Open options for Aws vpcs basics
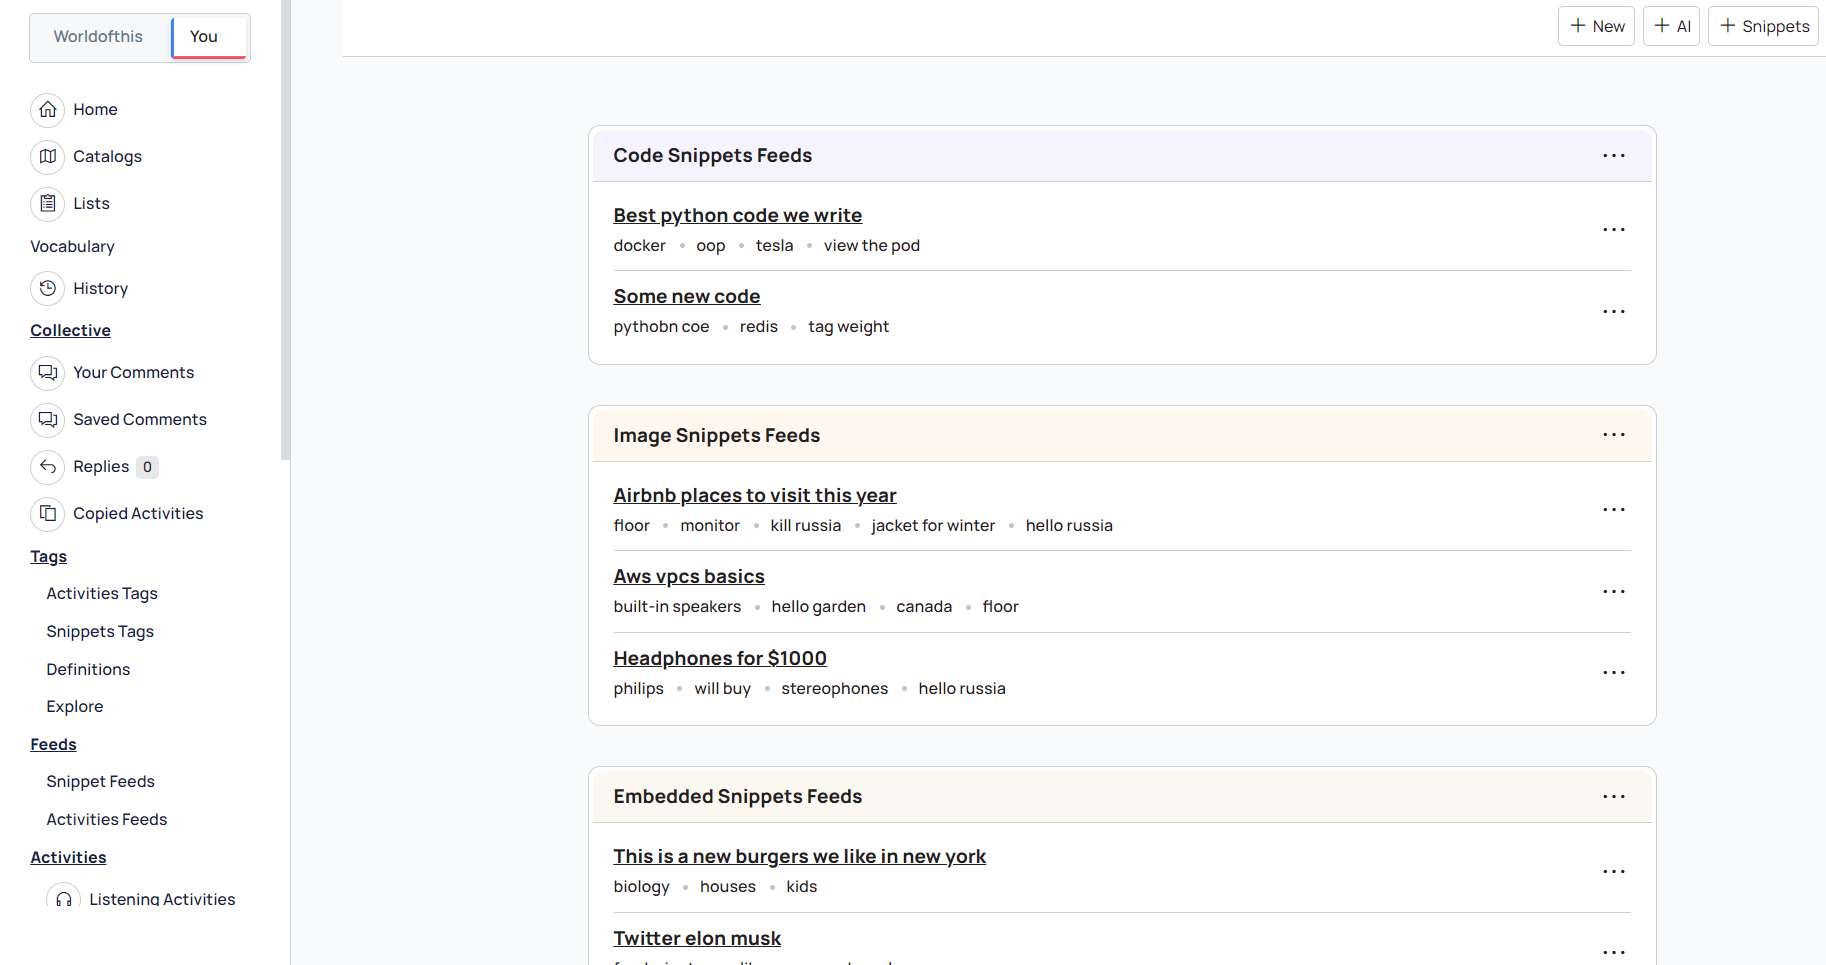The height and width of the screenshot is (965, 1826). (x=1613, y=592)
